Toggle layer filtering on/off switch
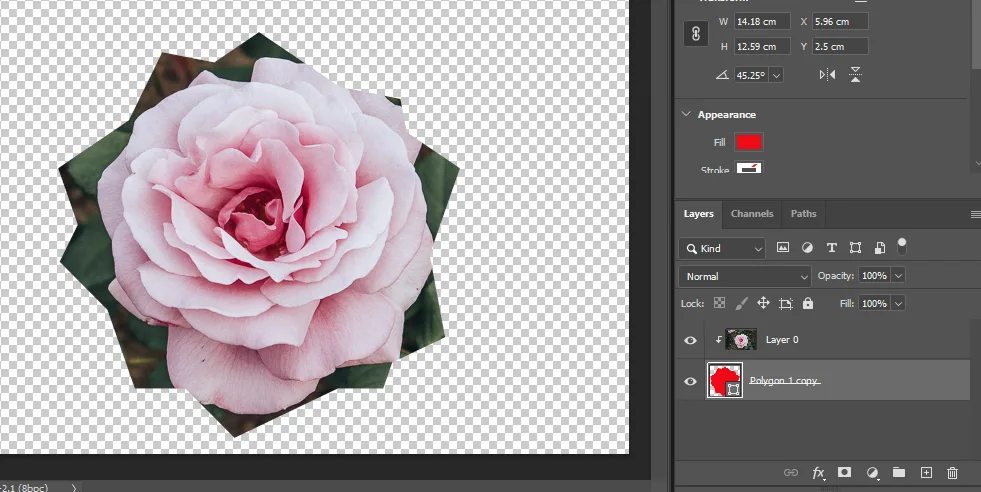The image size is (981, 492). coord(902,246)
